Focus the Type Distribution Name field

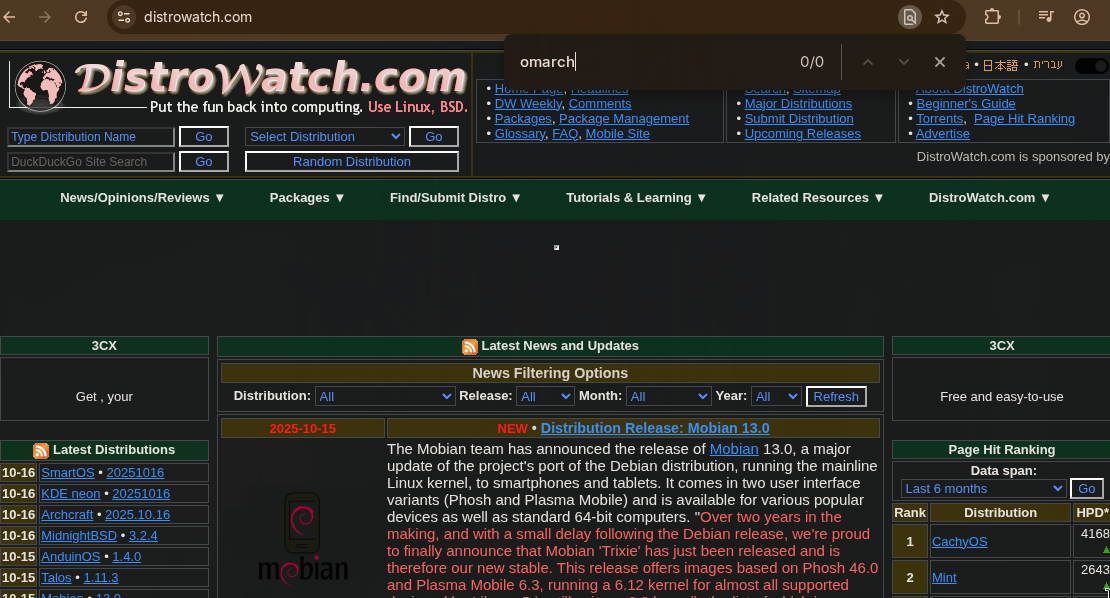pos(91,137)
